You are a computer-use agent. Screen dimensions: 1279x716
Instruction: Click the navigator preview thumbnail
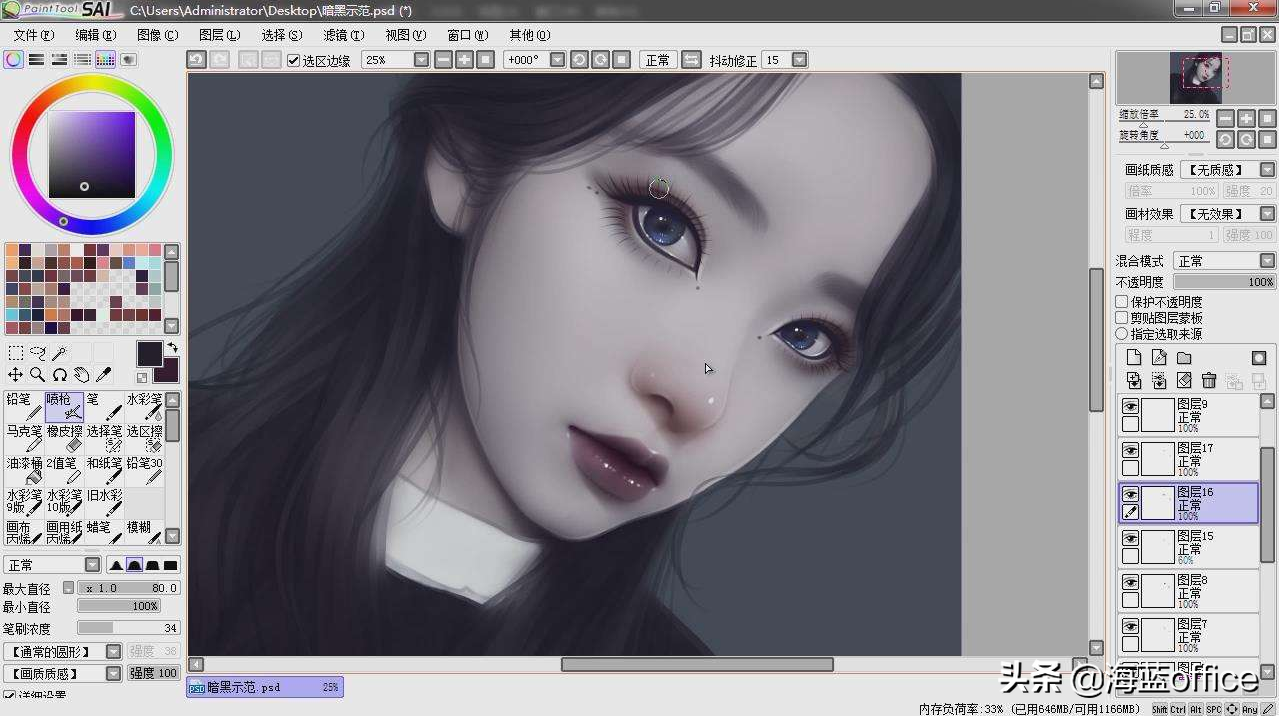pyautogui.click(x=1197, y=78)
